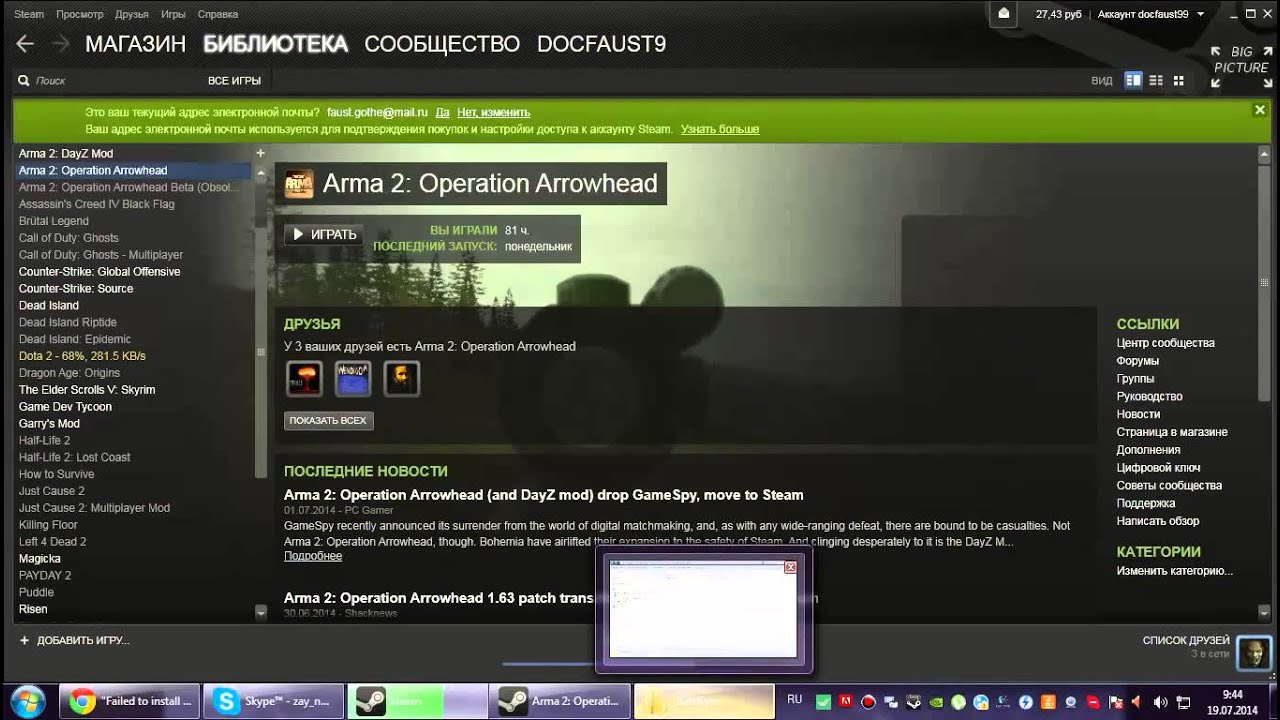Open the Руководство link
1280x720 pixels.
(x=1149, y=396)
